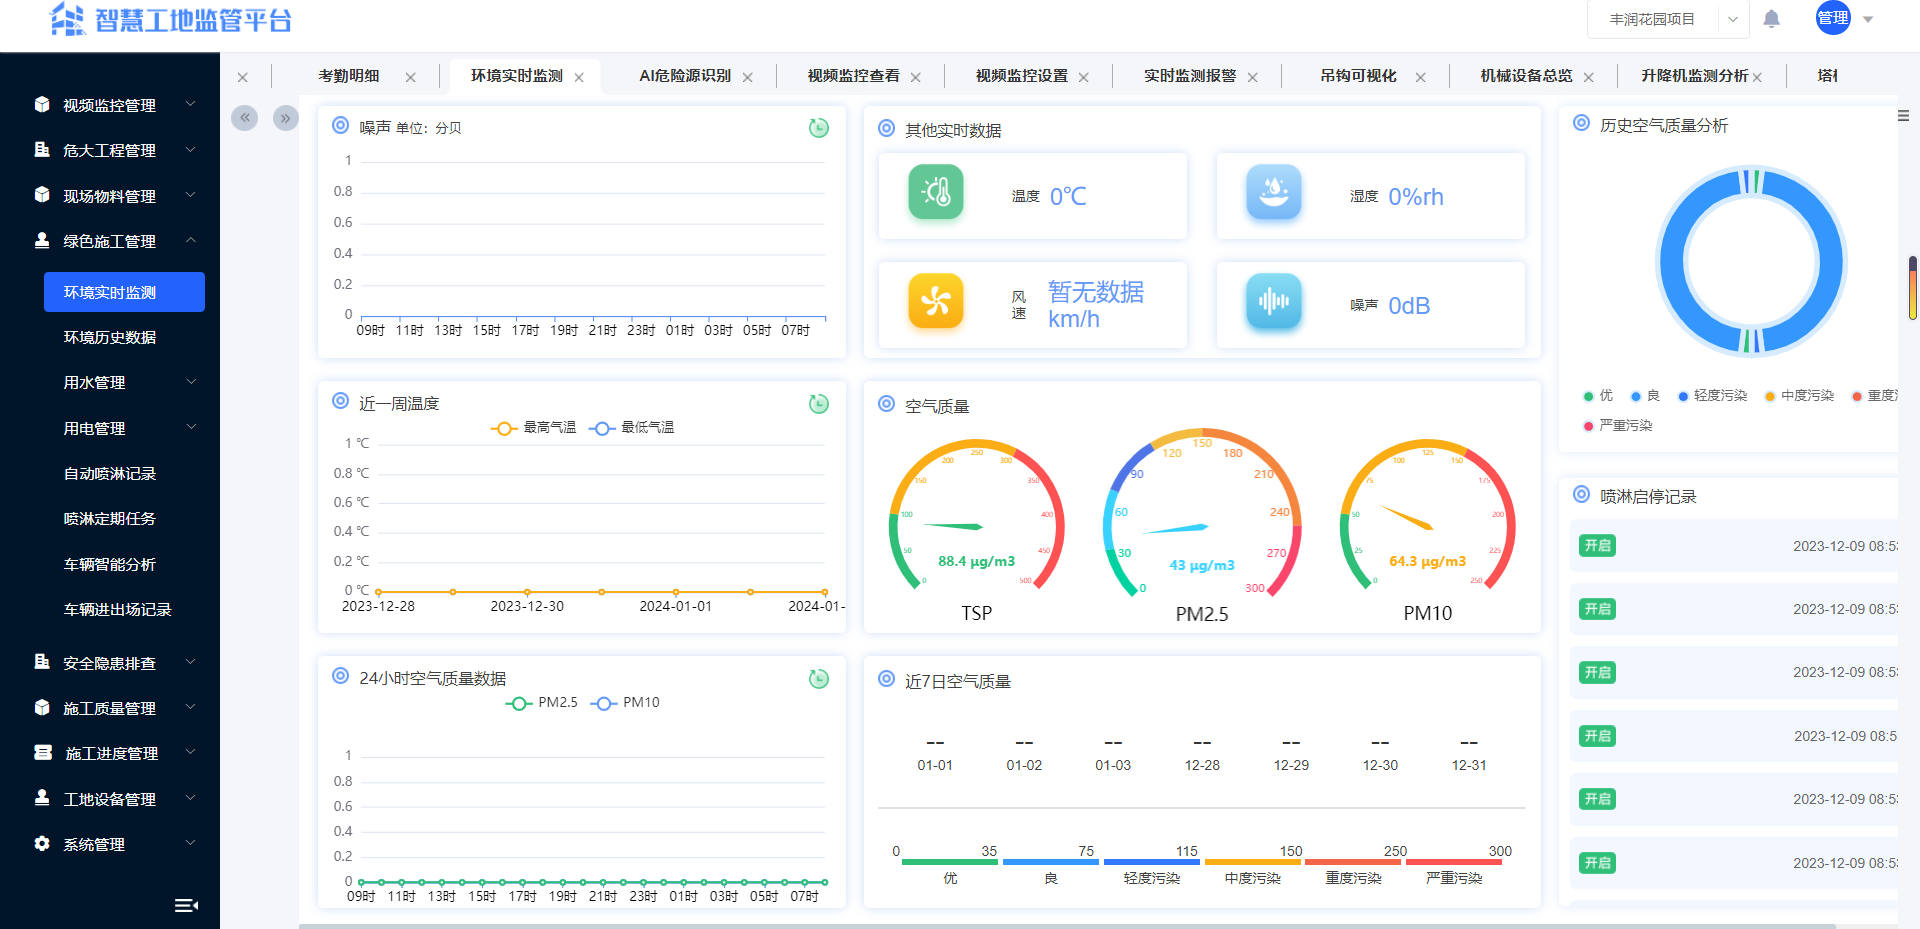Toggle 最高气温 legend series

click(533, 427)
